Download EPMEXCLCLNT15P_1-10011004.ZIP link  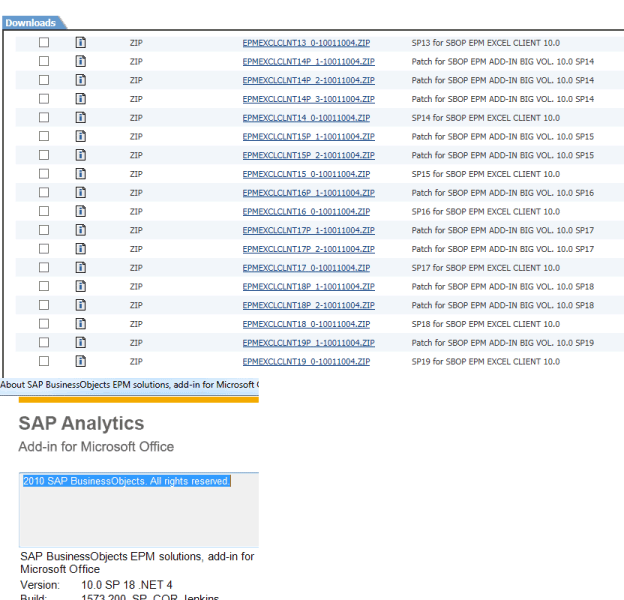click(308, 136)
